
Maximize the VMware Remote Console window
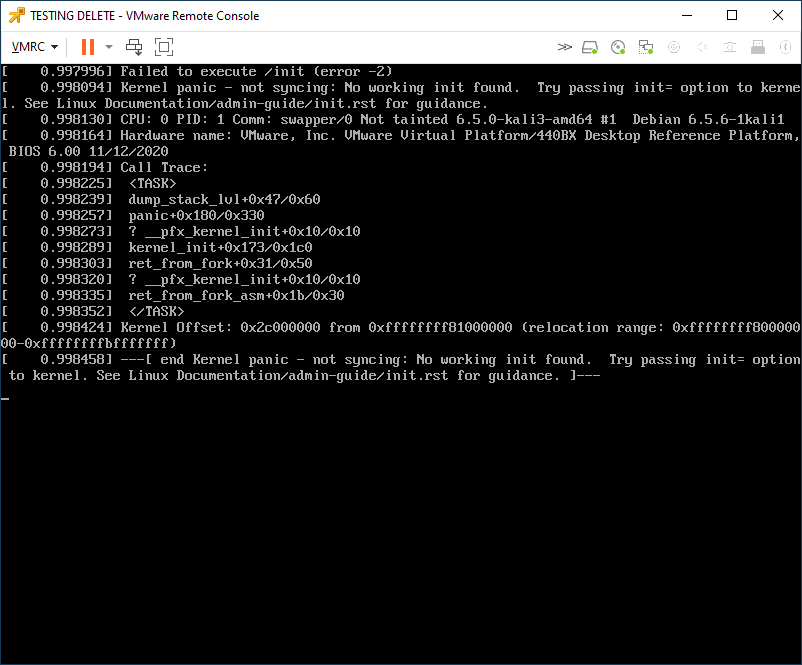coord(732,15)
